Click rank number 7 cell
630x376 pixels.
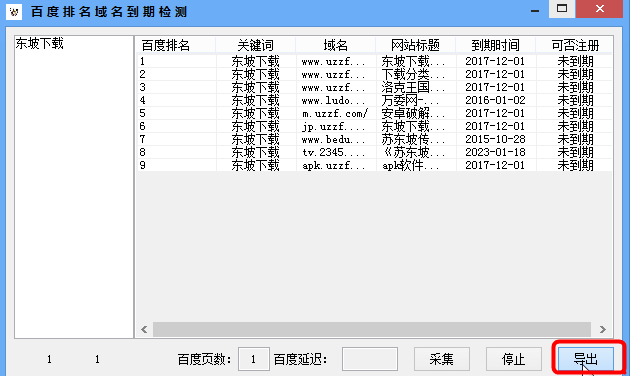coord(143,139)
